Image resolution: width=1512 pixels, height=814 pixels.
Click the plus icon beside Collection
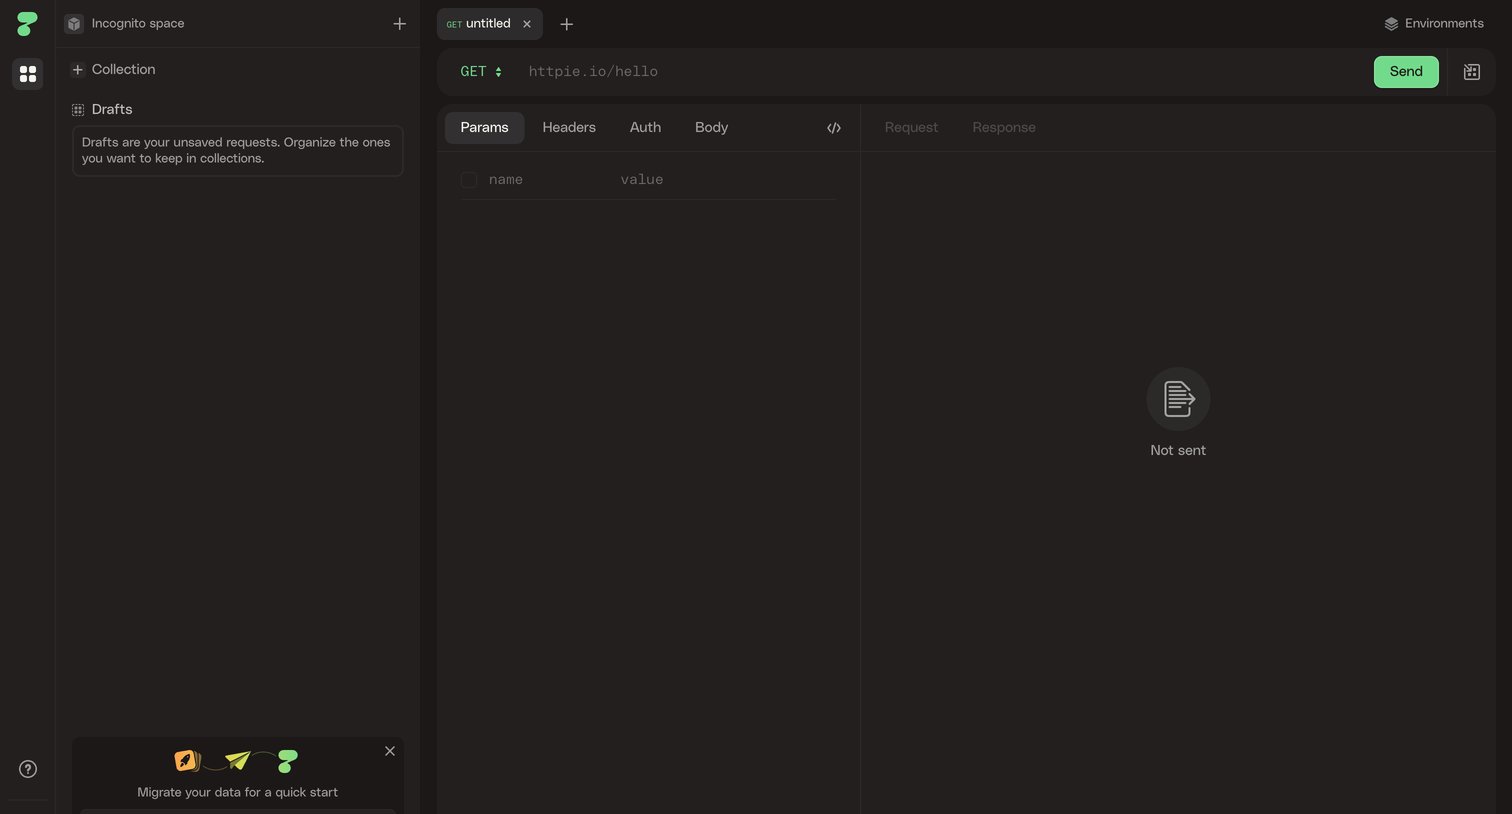[77, 70]
